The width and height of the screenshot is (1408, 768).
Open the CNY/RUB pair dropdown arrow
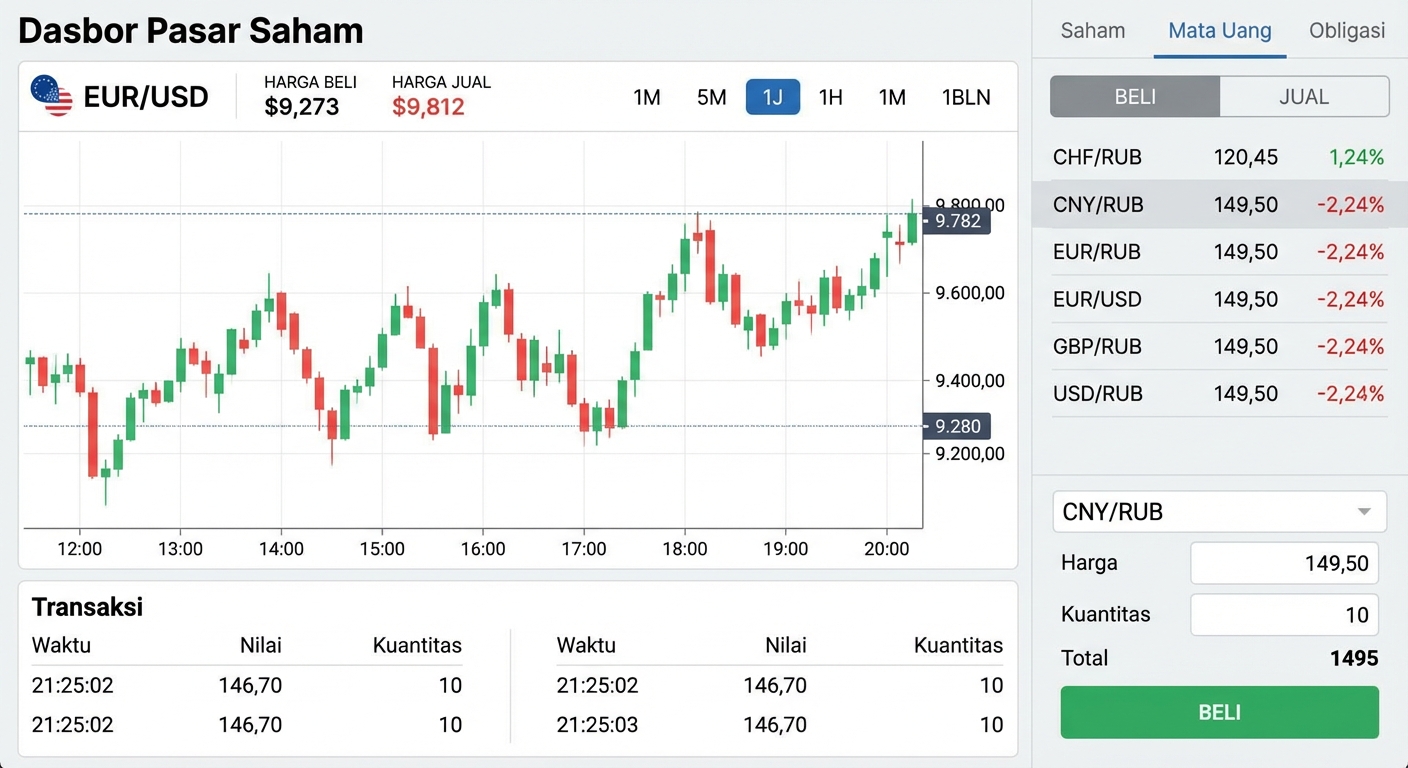1364,512
